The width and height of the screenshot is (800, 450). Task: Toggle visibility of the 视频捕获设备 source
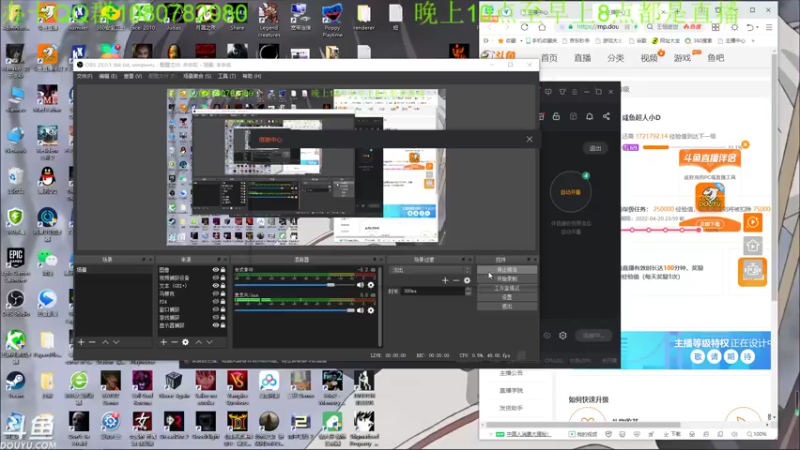216,278
